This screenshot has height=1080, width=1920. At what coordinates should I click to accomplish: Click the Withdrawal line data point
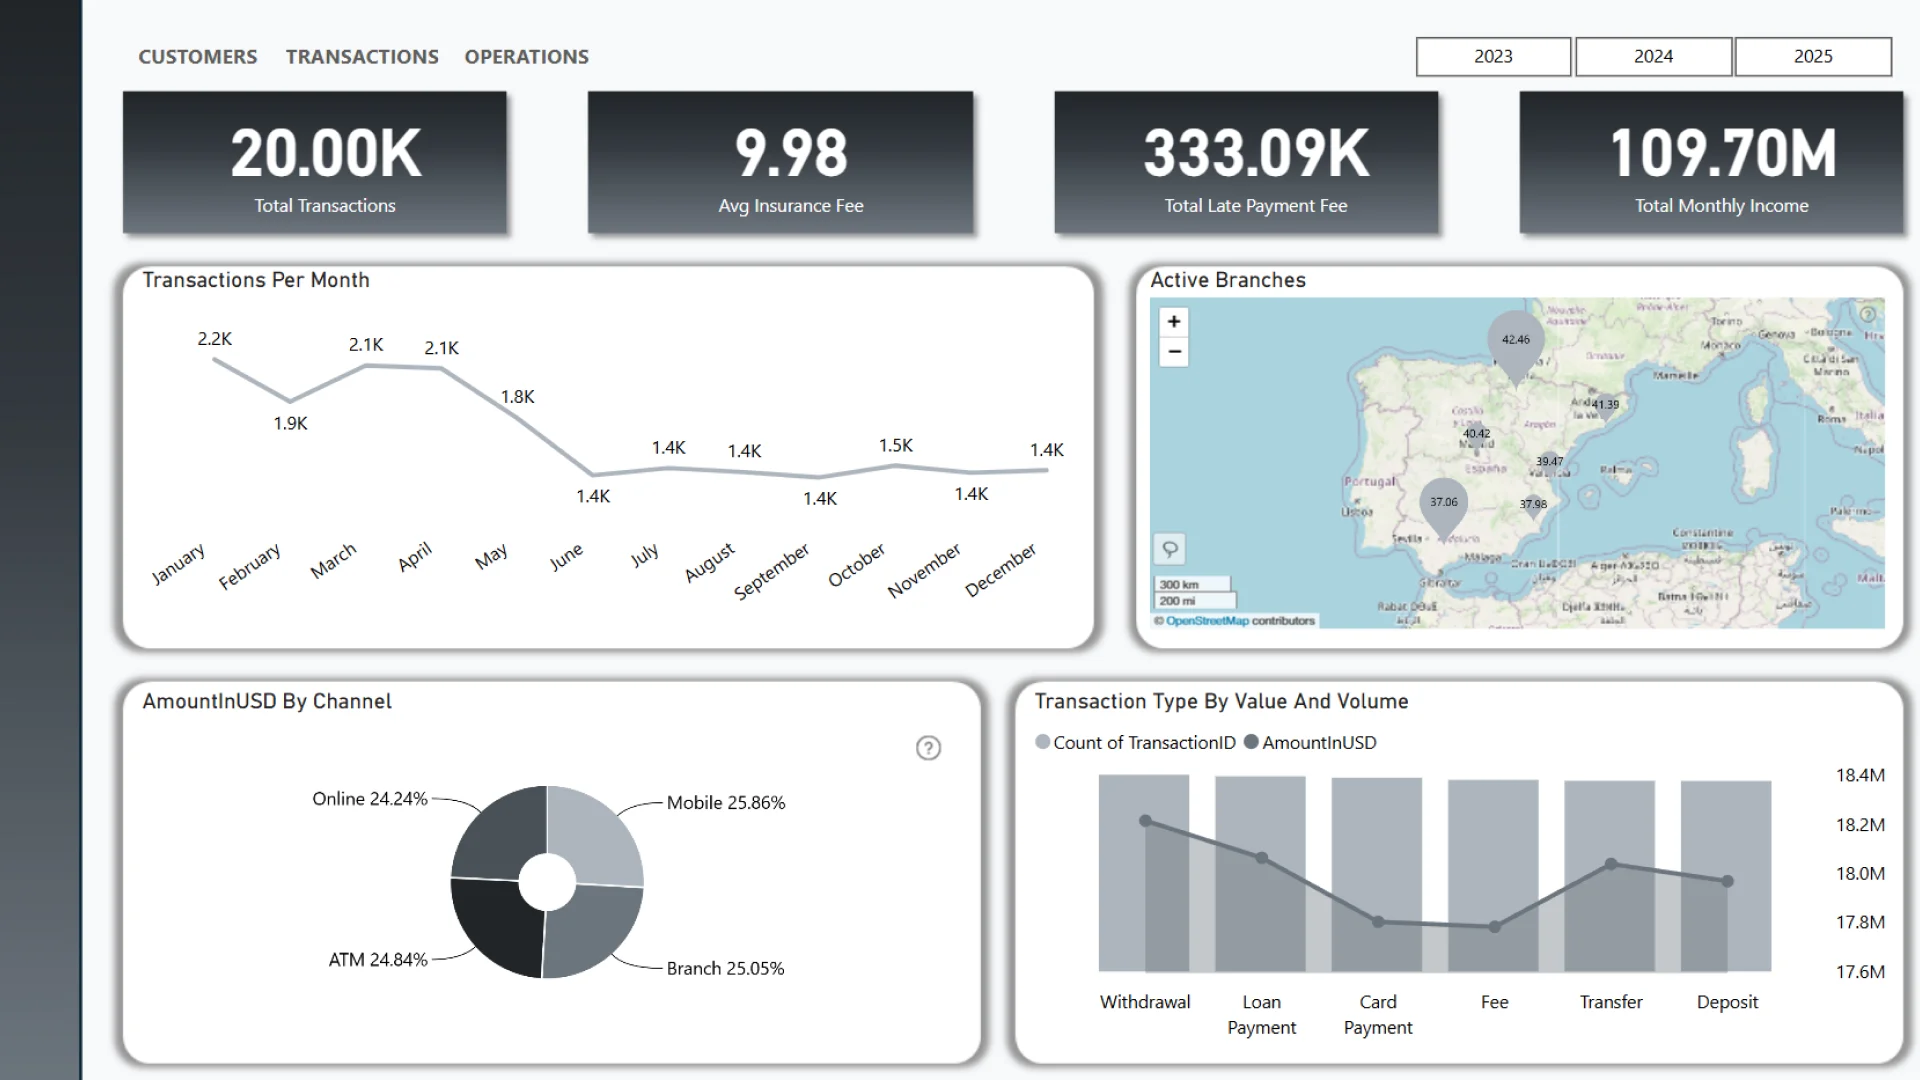point(1146,821)
